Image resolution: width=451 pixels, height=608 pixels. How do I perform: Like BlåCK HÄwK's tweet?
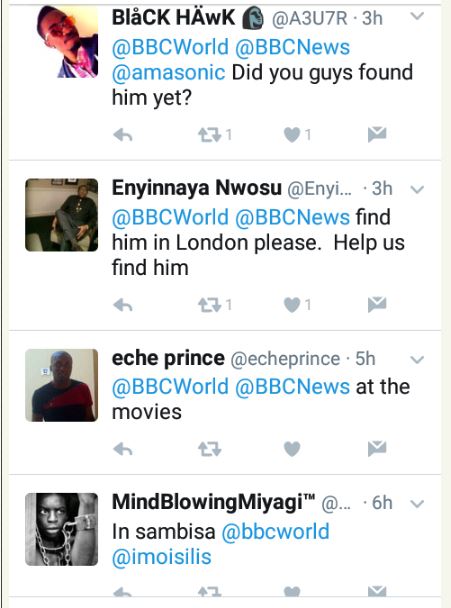[x=292, y=135]
